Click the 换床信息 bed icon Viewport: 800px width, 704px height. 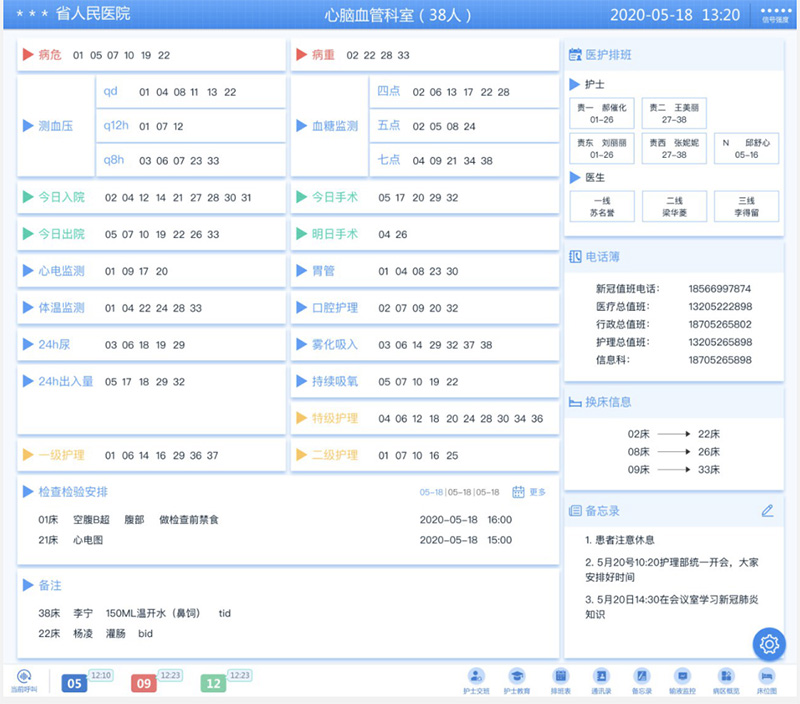(x=575, y=403)
